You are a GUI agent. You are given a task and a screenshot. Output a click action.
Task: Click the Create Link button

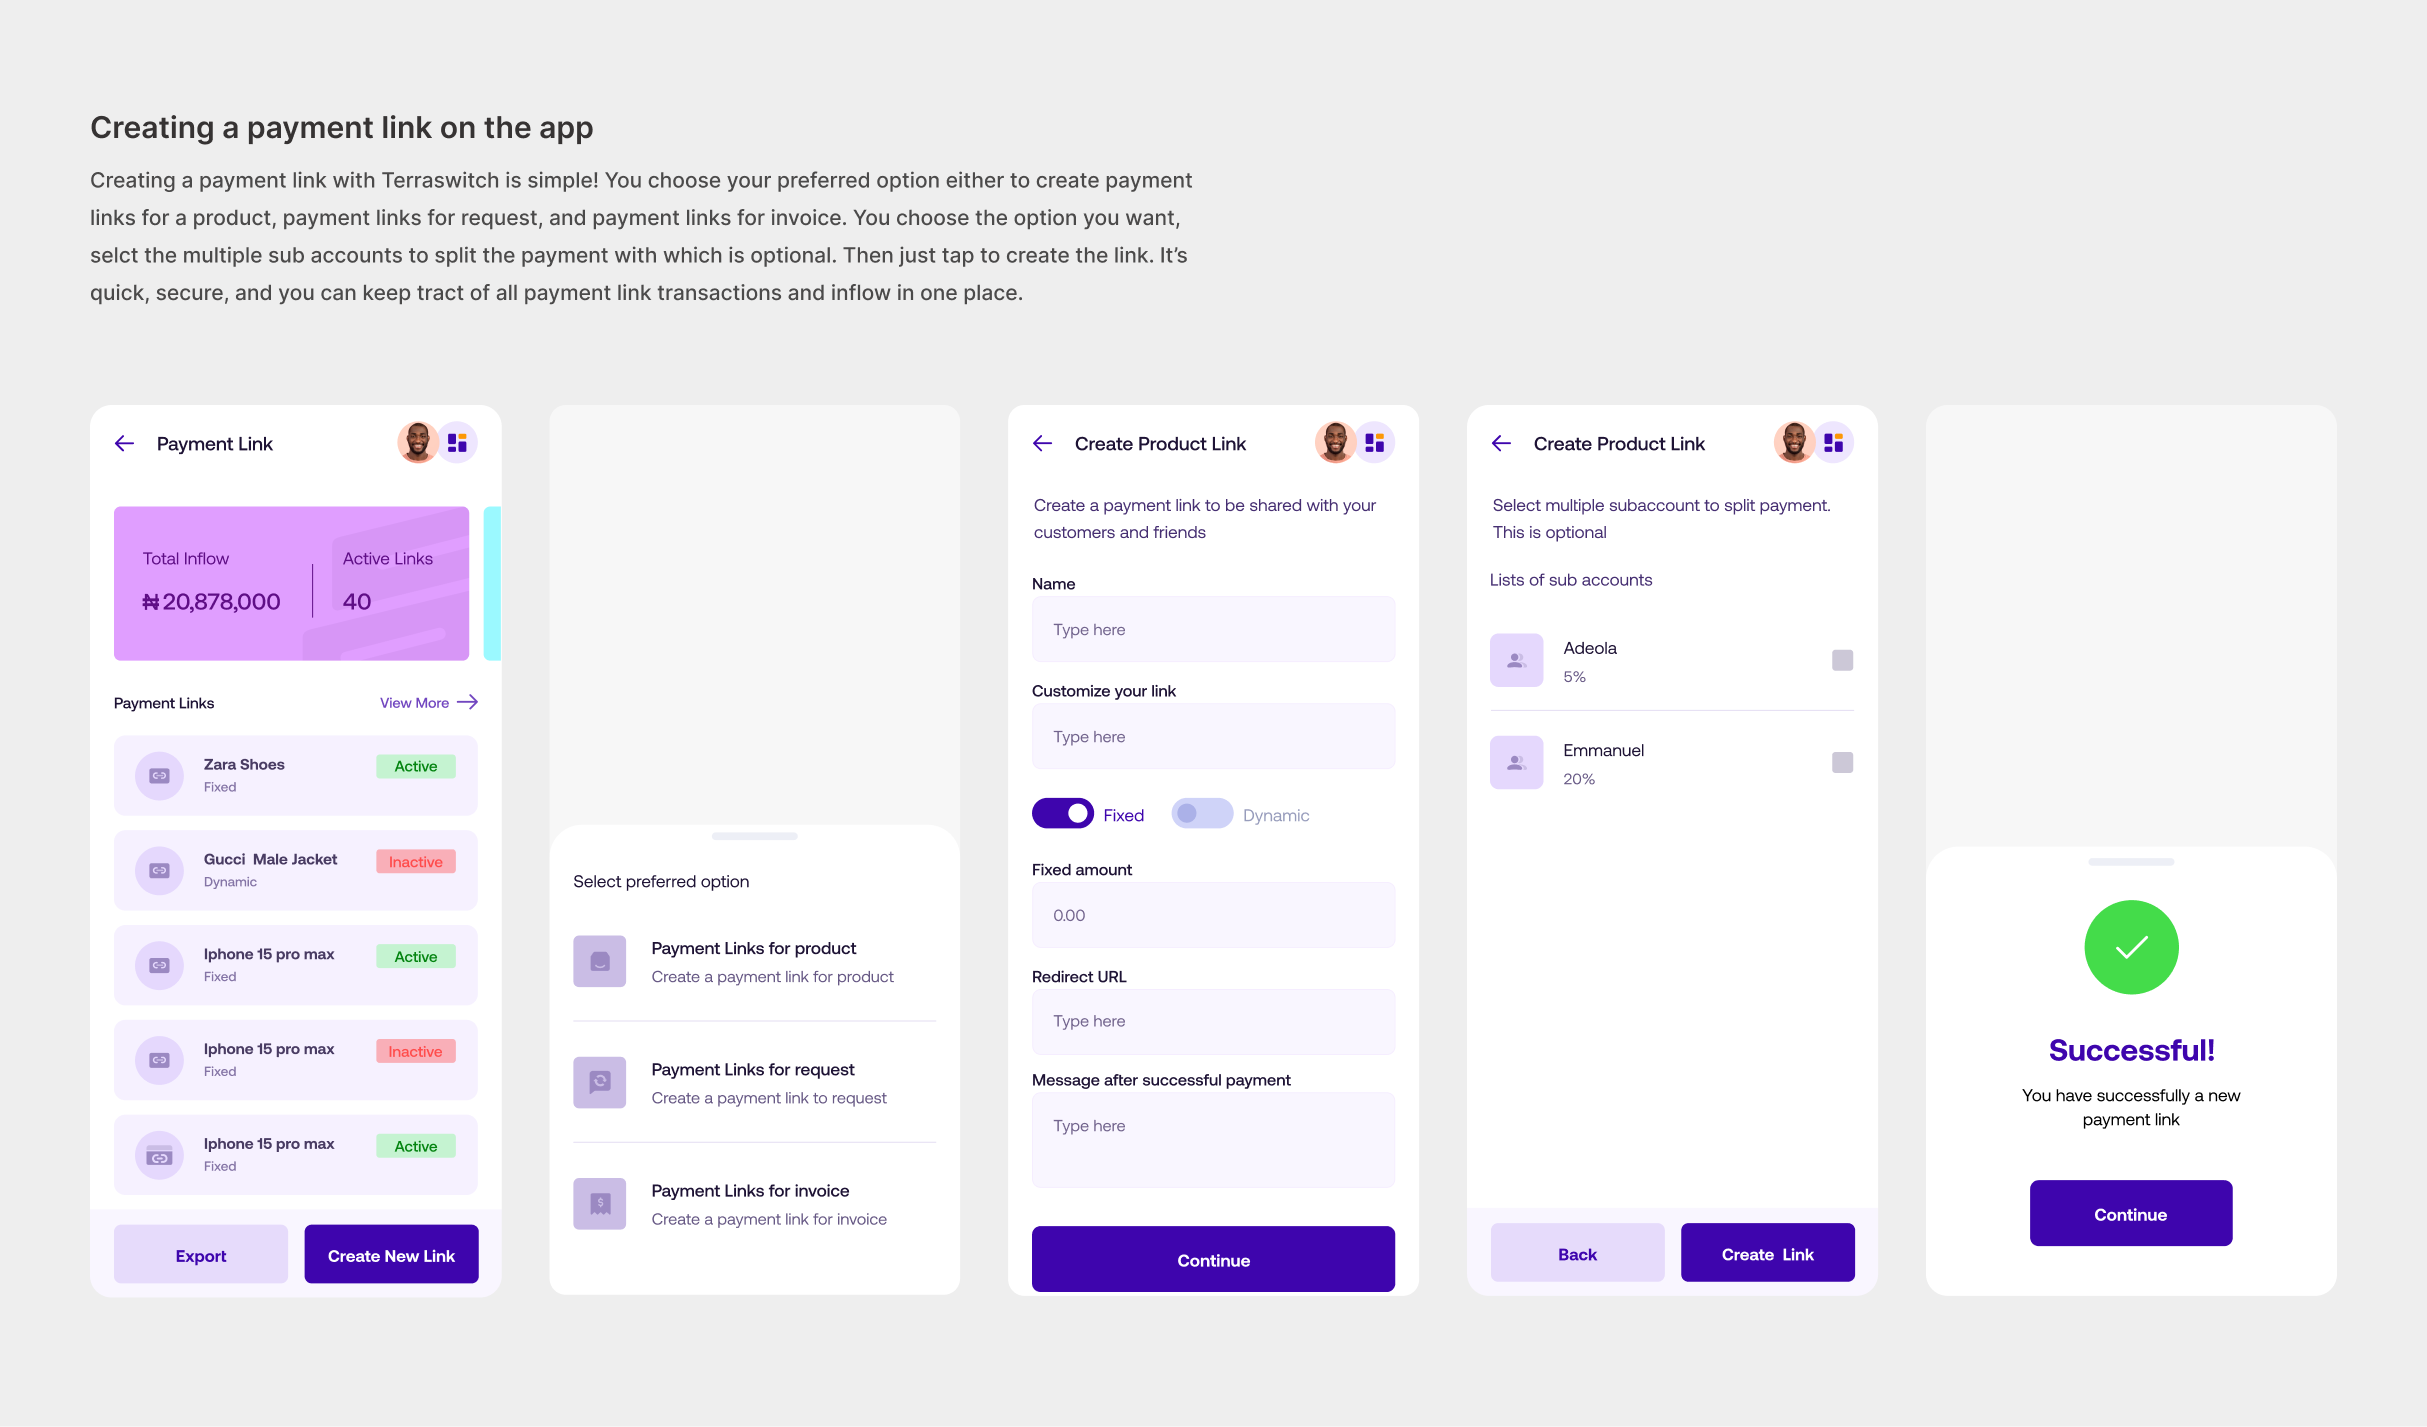click(1767, 1253)
